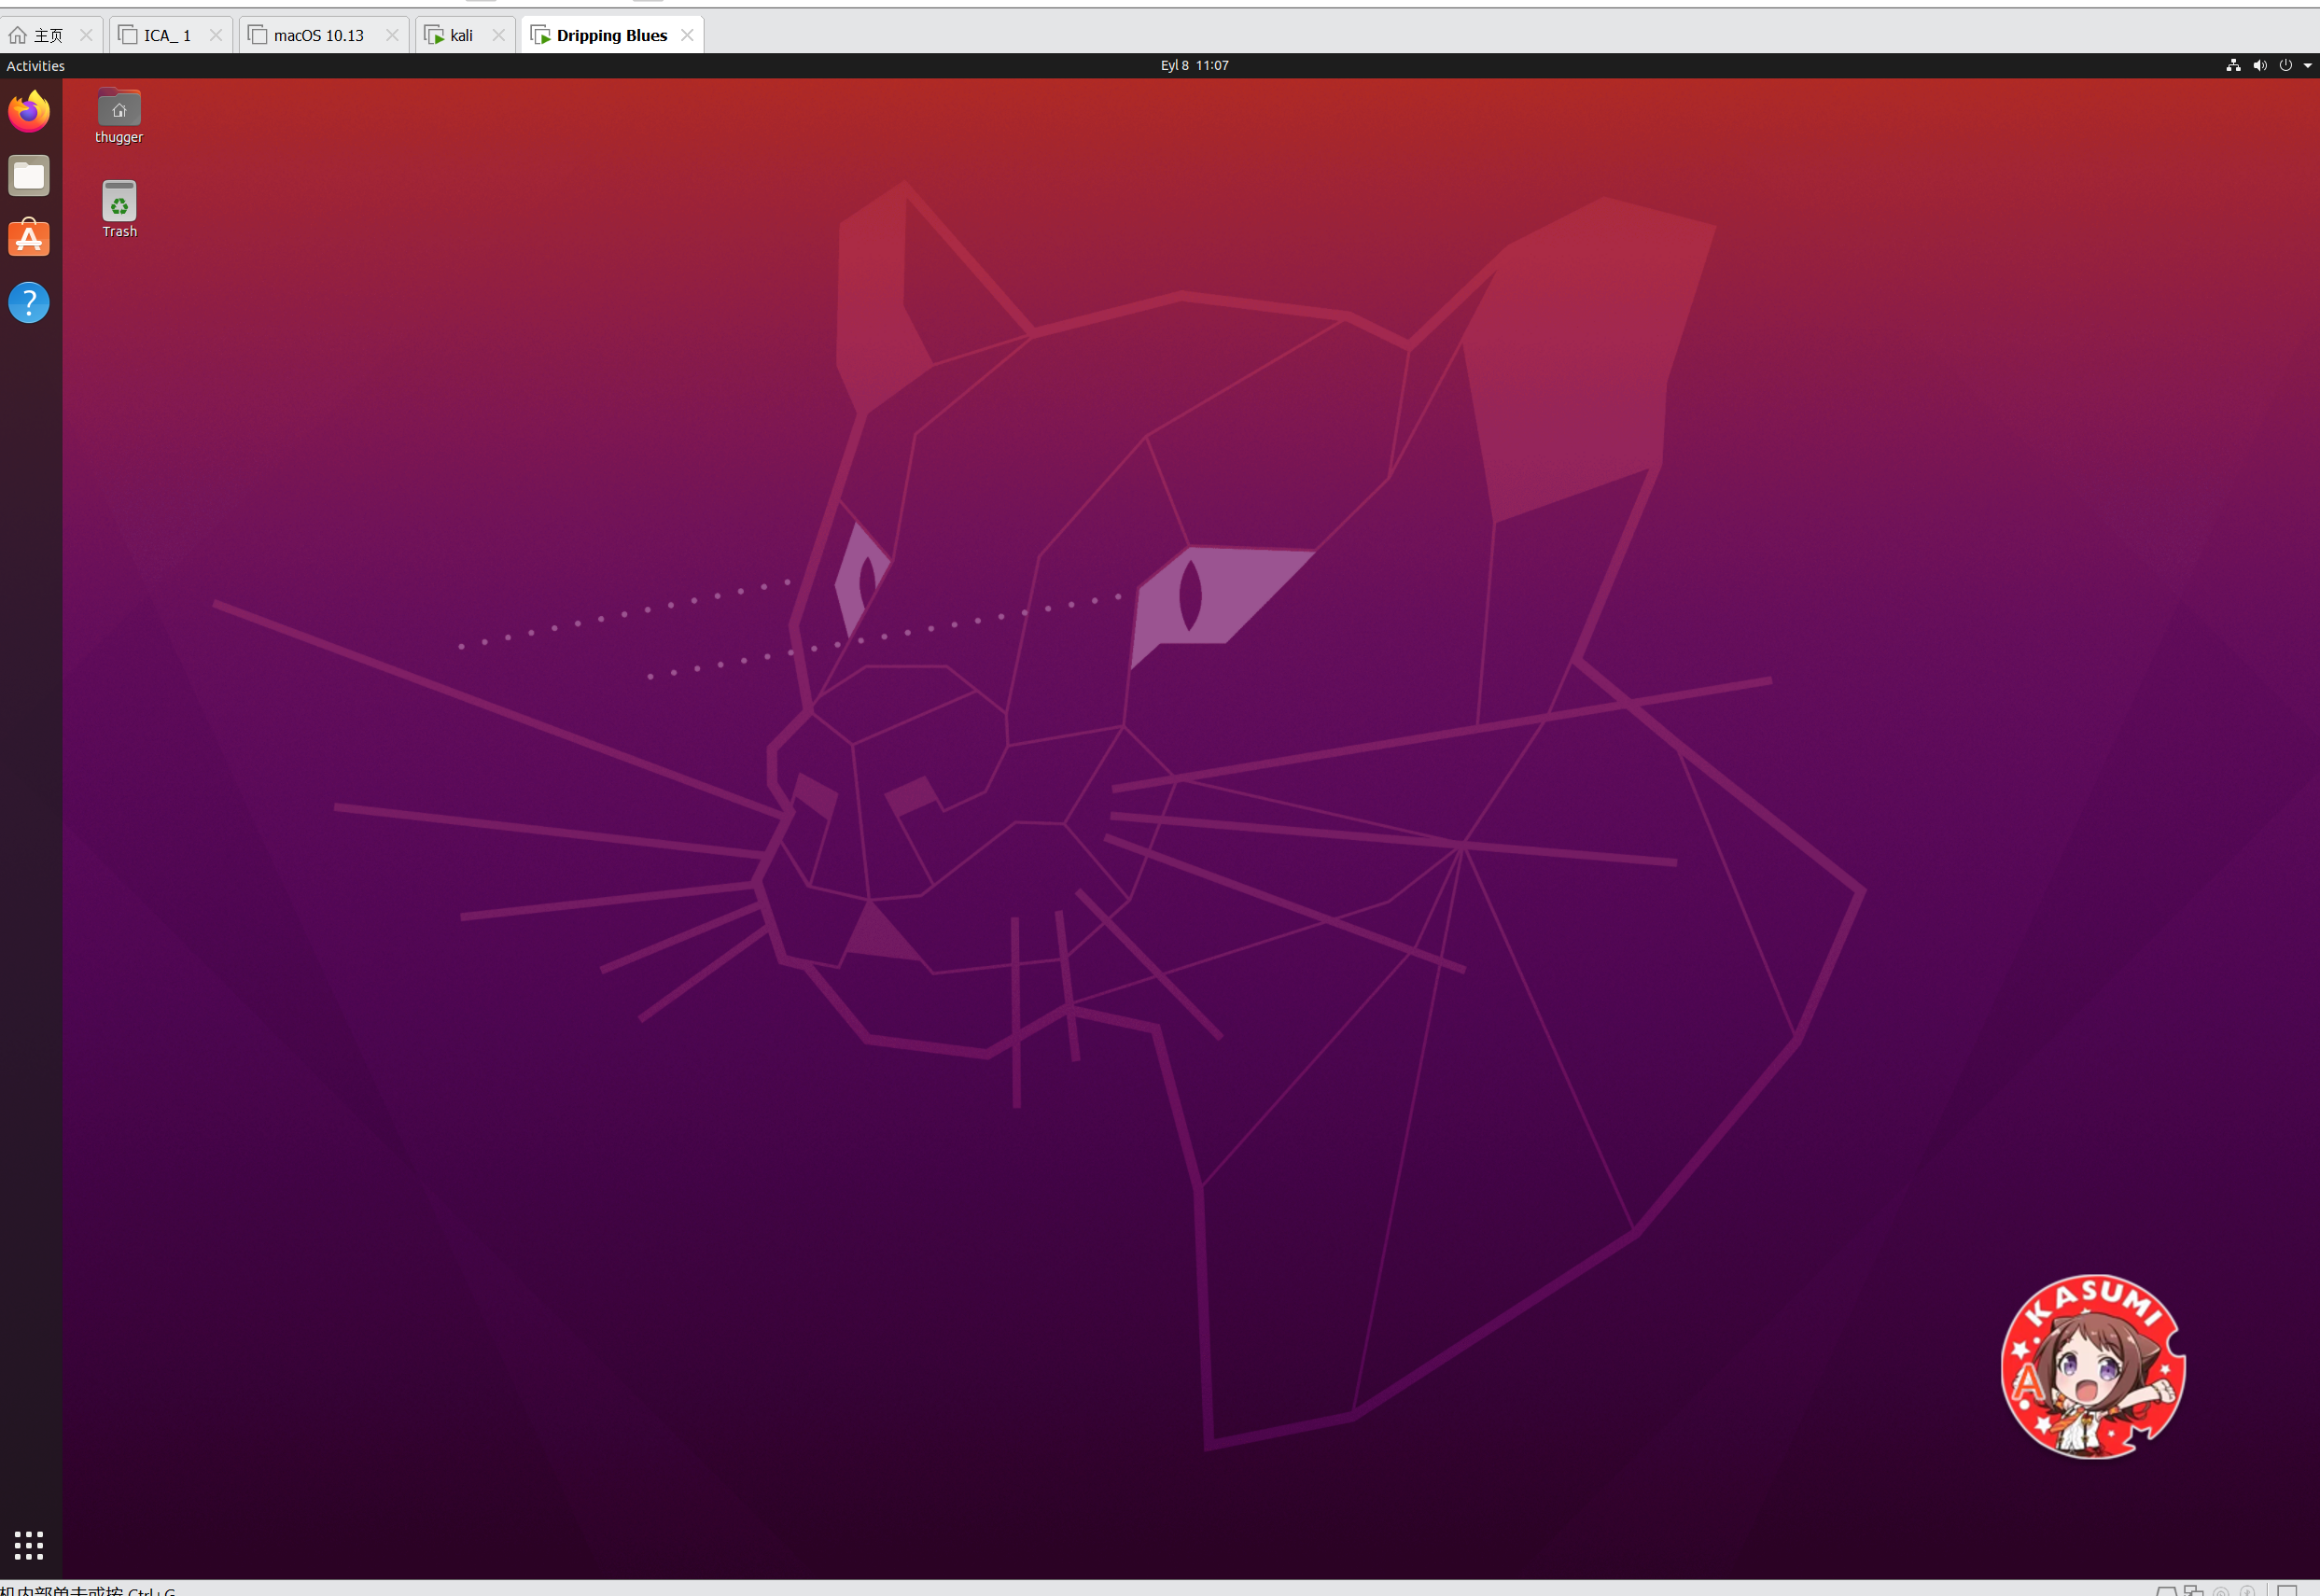Viewport: 2320px width, 1596px height.
Task: Launch Firefox from the dock
Action: tap(29, 111)
